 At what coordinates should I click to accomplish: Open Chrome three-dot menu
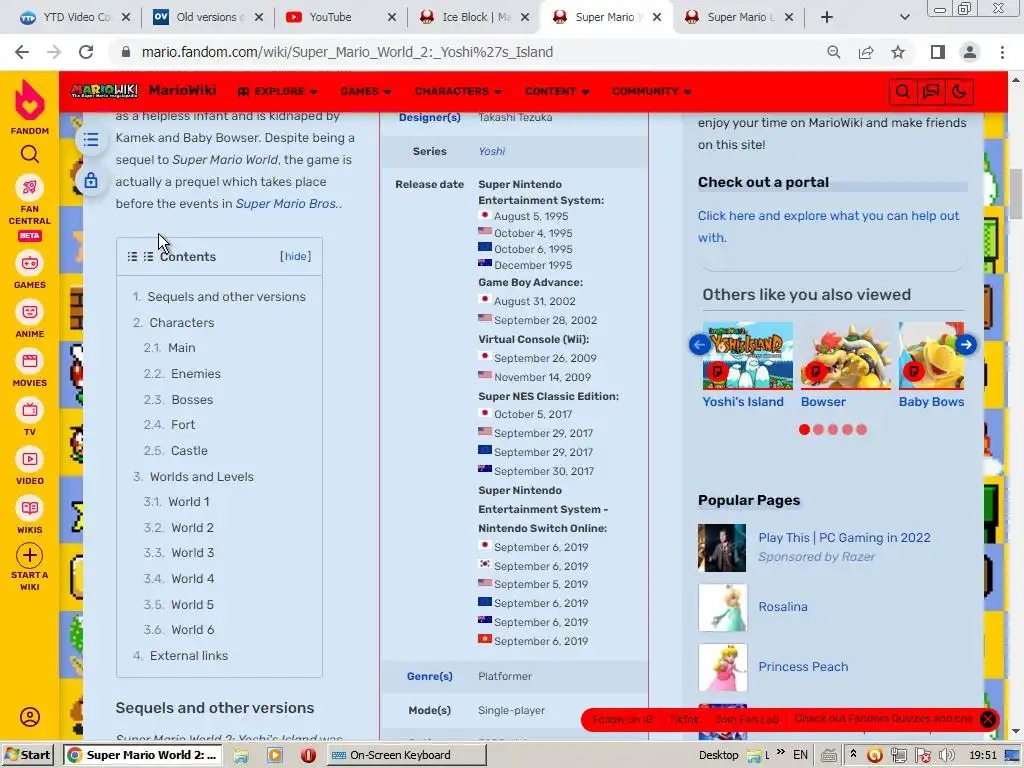click(1002, 52)
